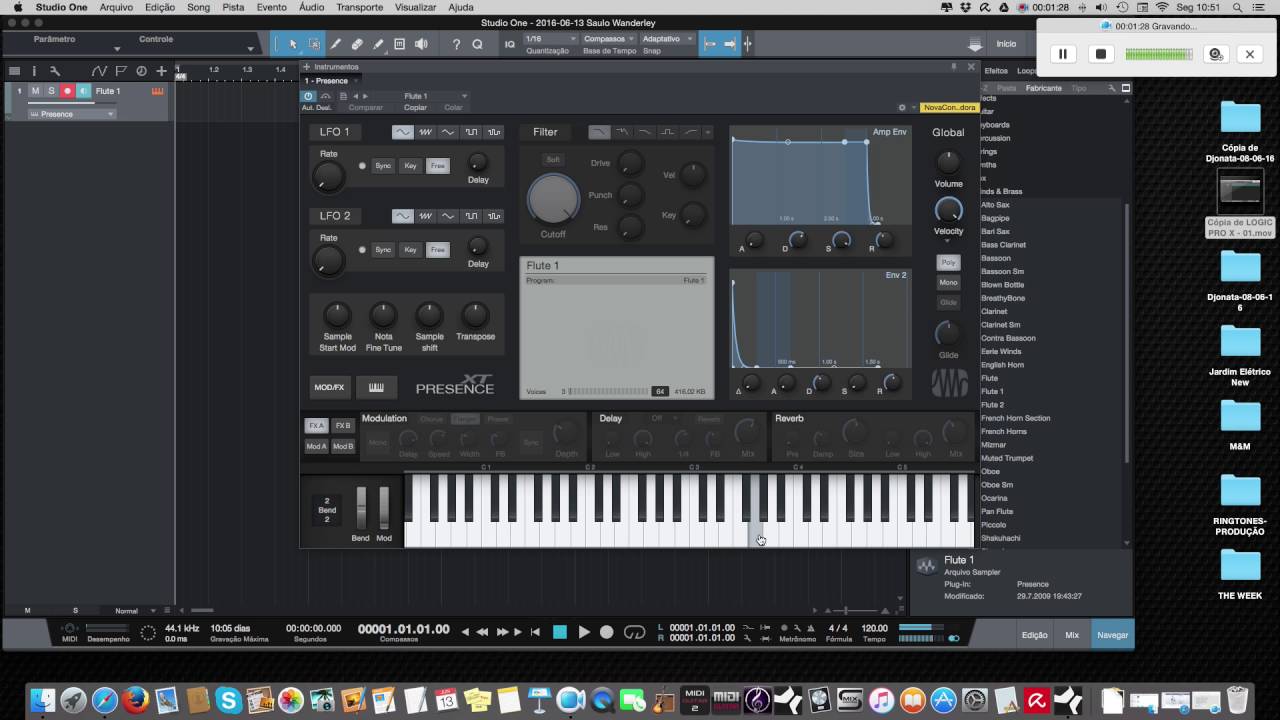Open the instrument editor keyboard icon on Flute 1 track
This screenshot has width=1280, height=720.
[x=157, y=91]
